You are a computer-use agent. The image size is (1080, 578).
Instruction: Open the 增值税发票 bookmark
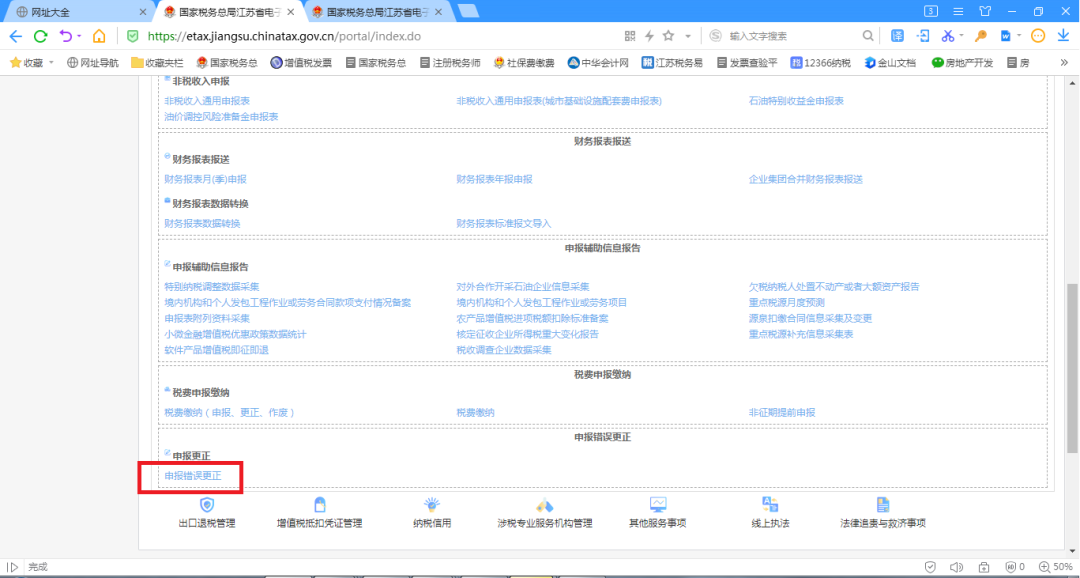coord(301,63)
